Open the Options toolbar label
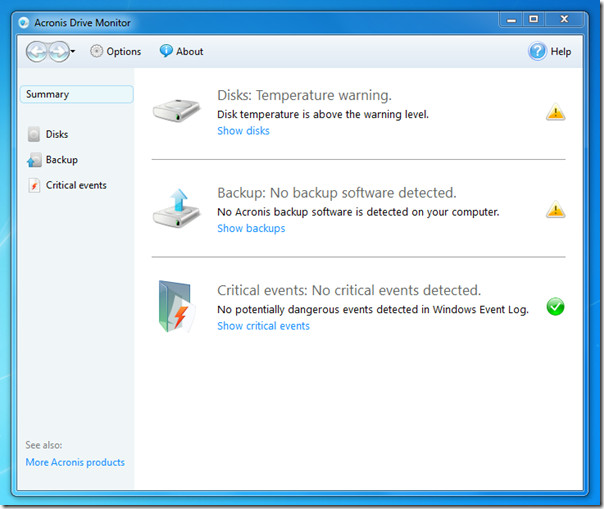Image resolution: width=604 pixels, height=509 pixels. (x=124, y=51)
